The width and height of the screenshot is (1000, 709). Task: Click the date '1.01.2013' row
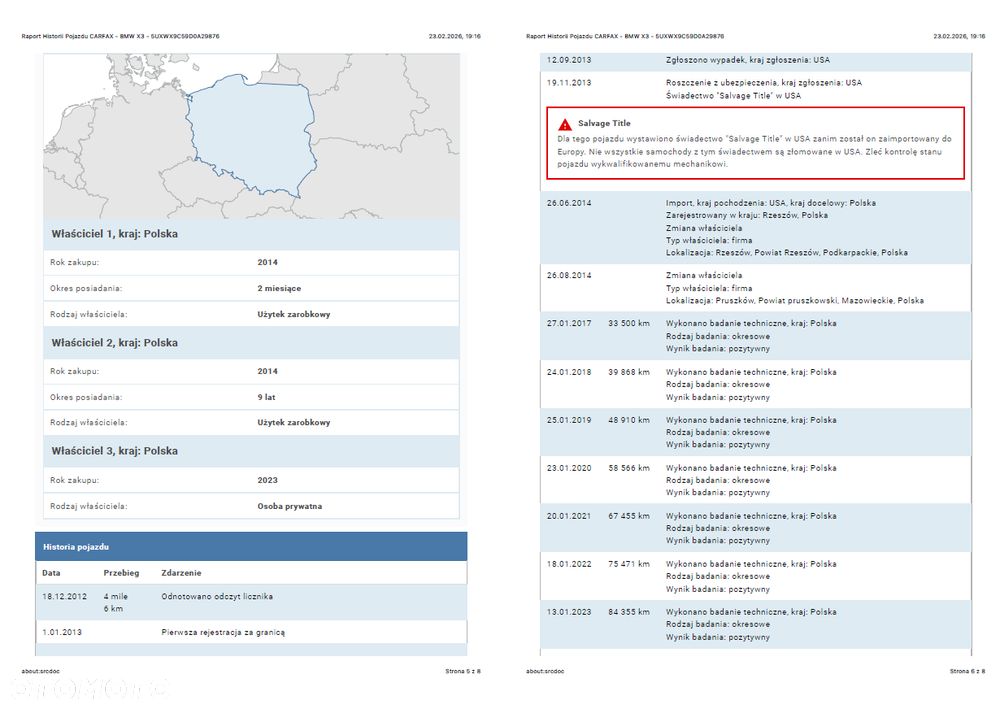(x=62, y=632)
